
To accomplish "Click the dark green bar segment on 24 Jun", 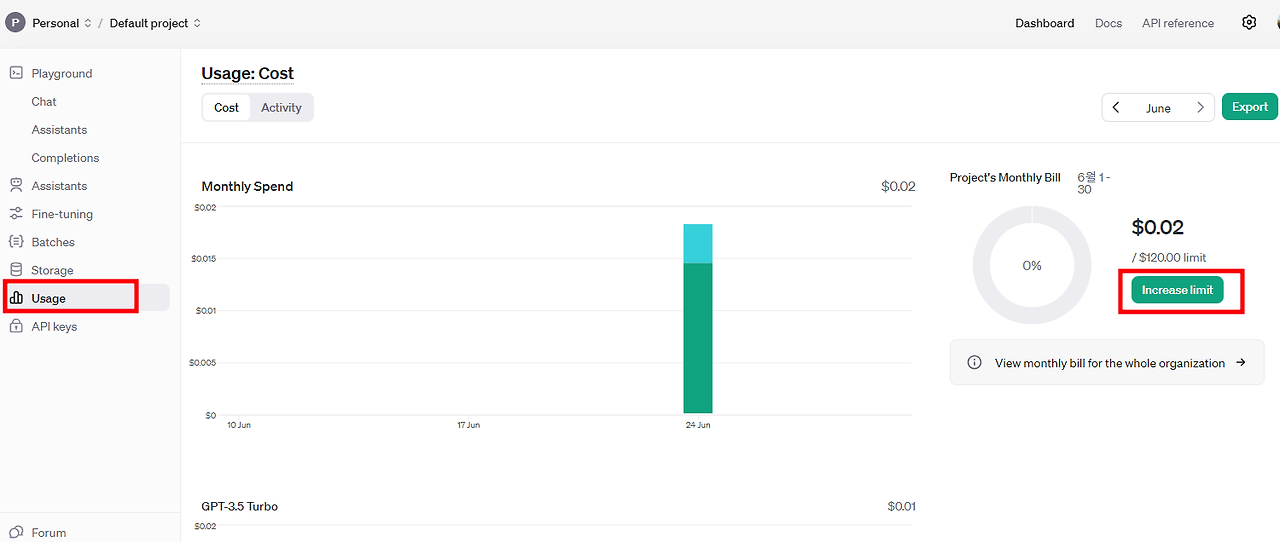I will coord(698,338).
